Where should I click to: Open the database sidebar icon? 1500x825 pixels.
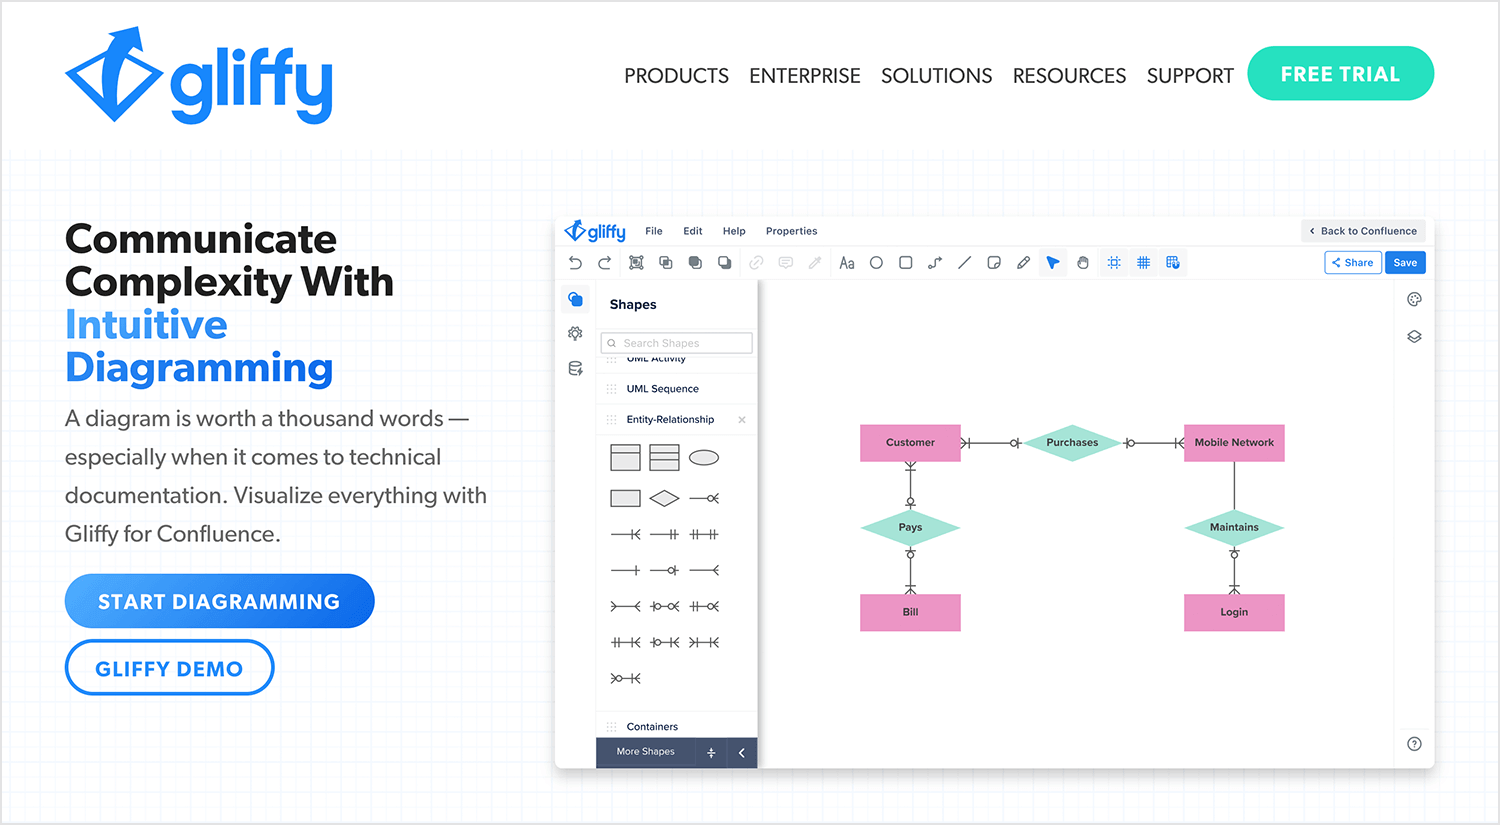point(575,369)
